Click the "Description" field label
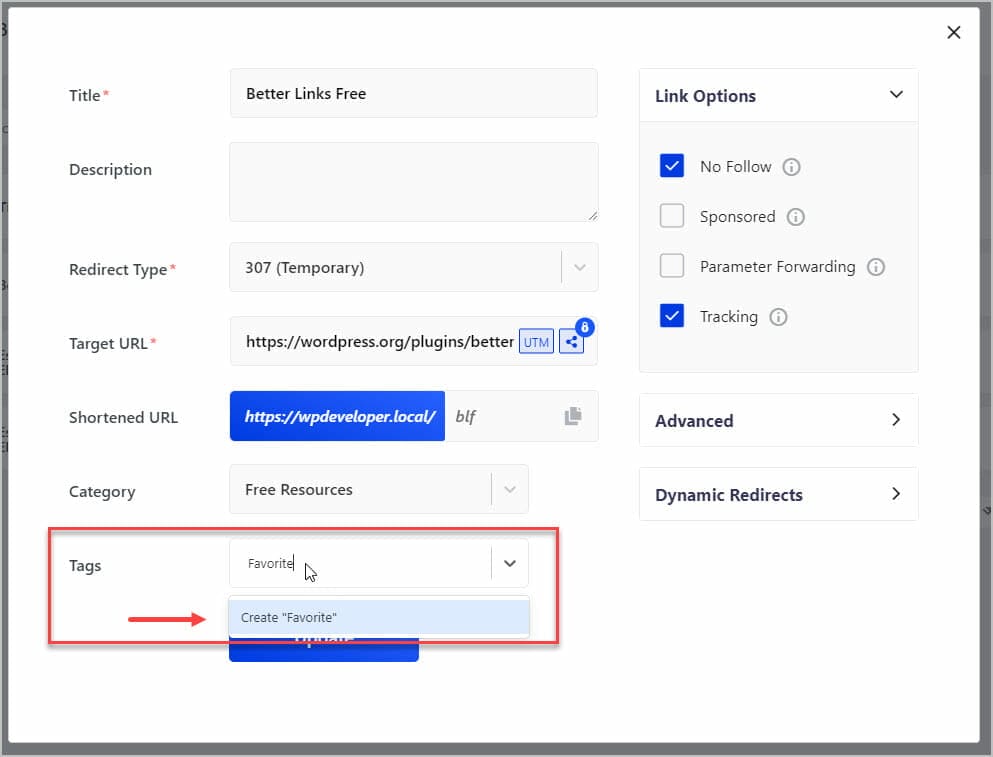 [110, 170]
